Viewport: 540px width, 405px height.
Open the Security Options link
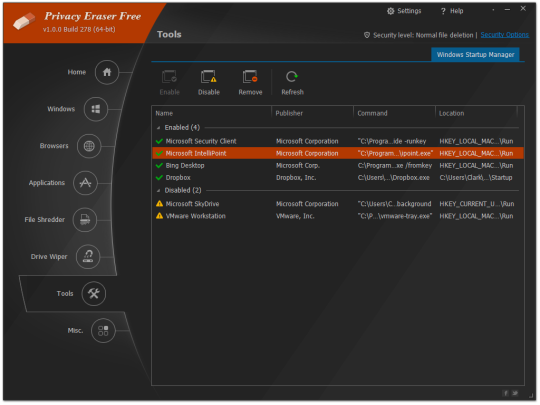tap(504, 35)
